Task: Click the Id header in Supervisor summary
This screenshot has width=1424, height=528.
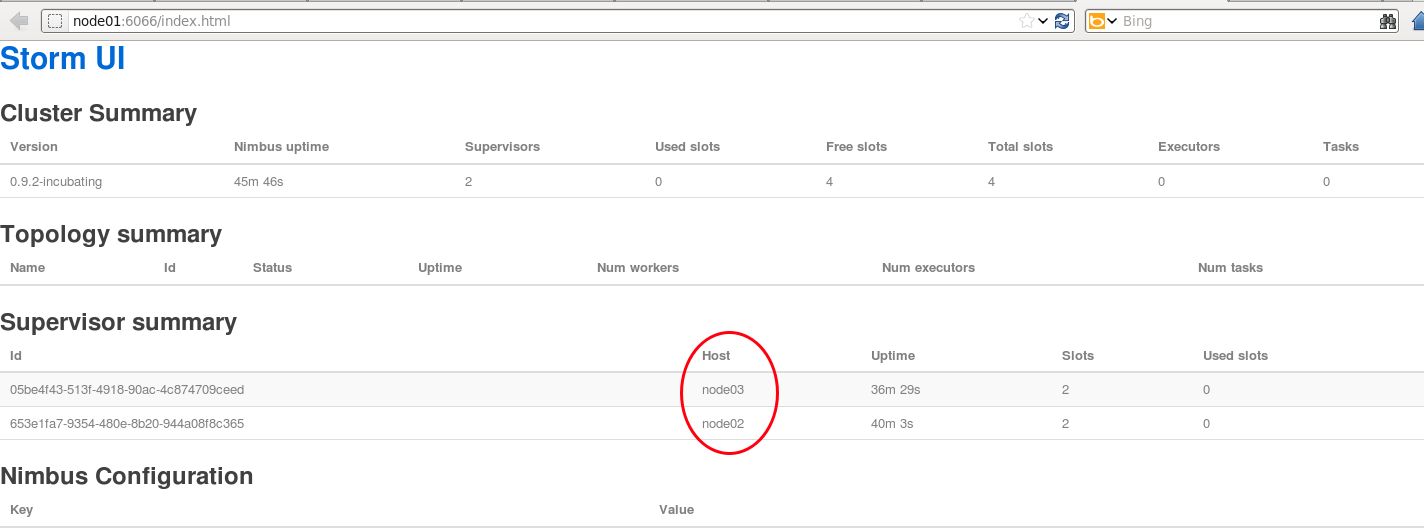Action: coord(16,356)
